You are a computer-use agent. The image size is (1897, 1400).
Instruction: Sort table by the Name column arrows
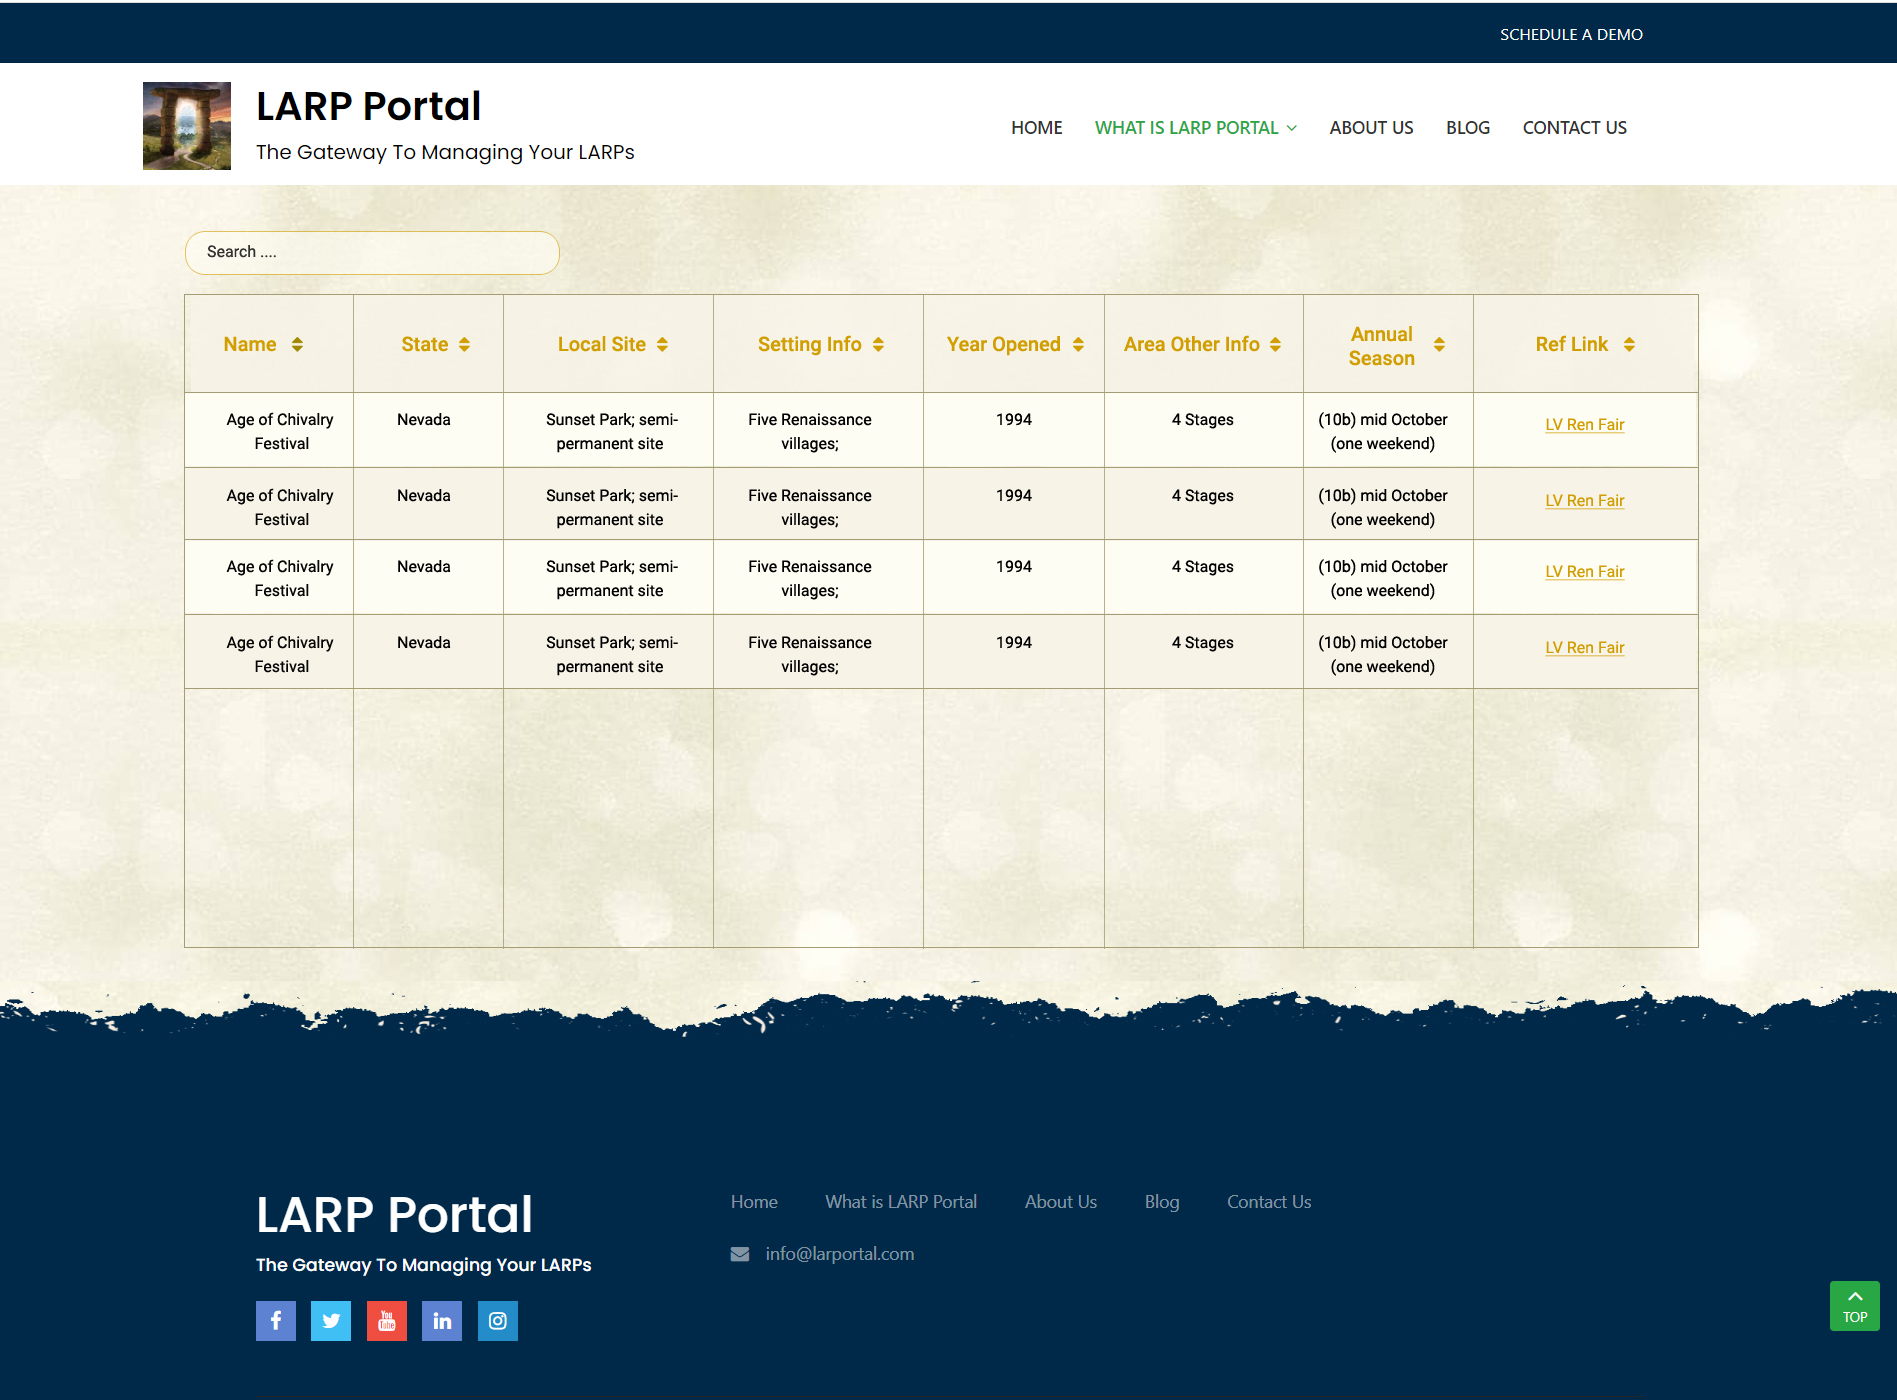click(x=297, y=344)
